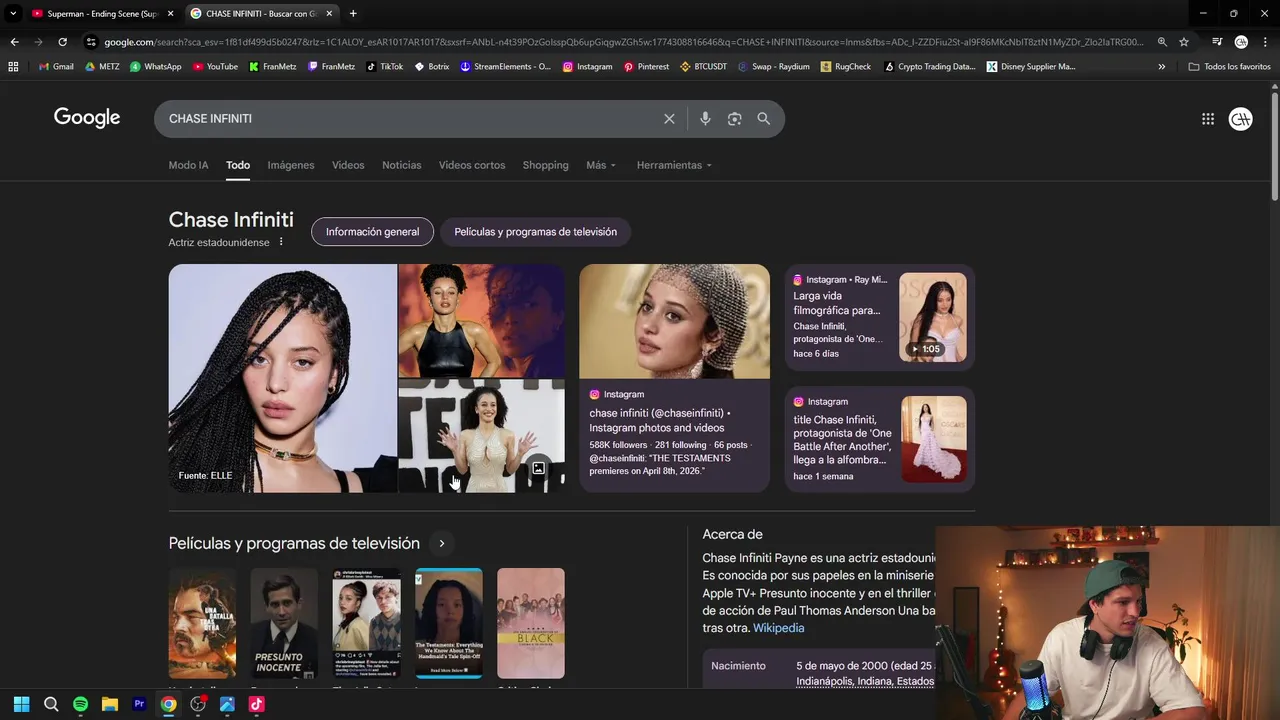Image resolution: width=1280 pixels, height=720 pixels.
Task: Open the Crypto Trading Data bookmark
Action: point(930,66)
